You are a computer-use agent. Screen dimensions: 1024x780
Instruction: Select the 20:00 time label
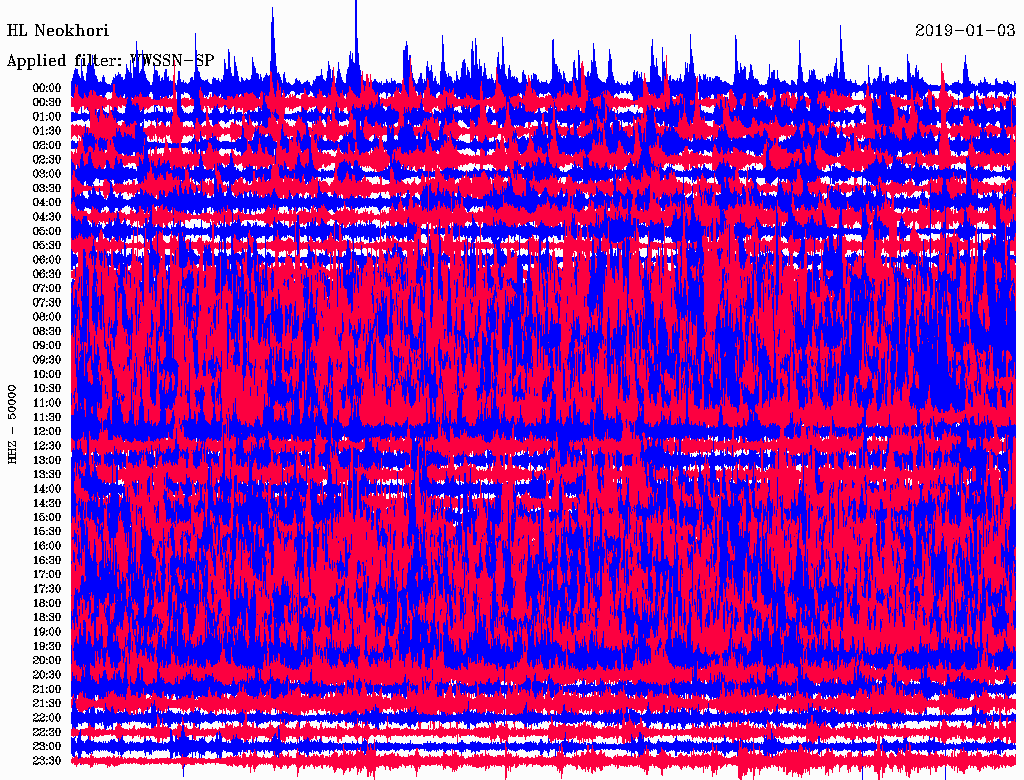[46, 660]
